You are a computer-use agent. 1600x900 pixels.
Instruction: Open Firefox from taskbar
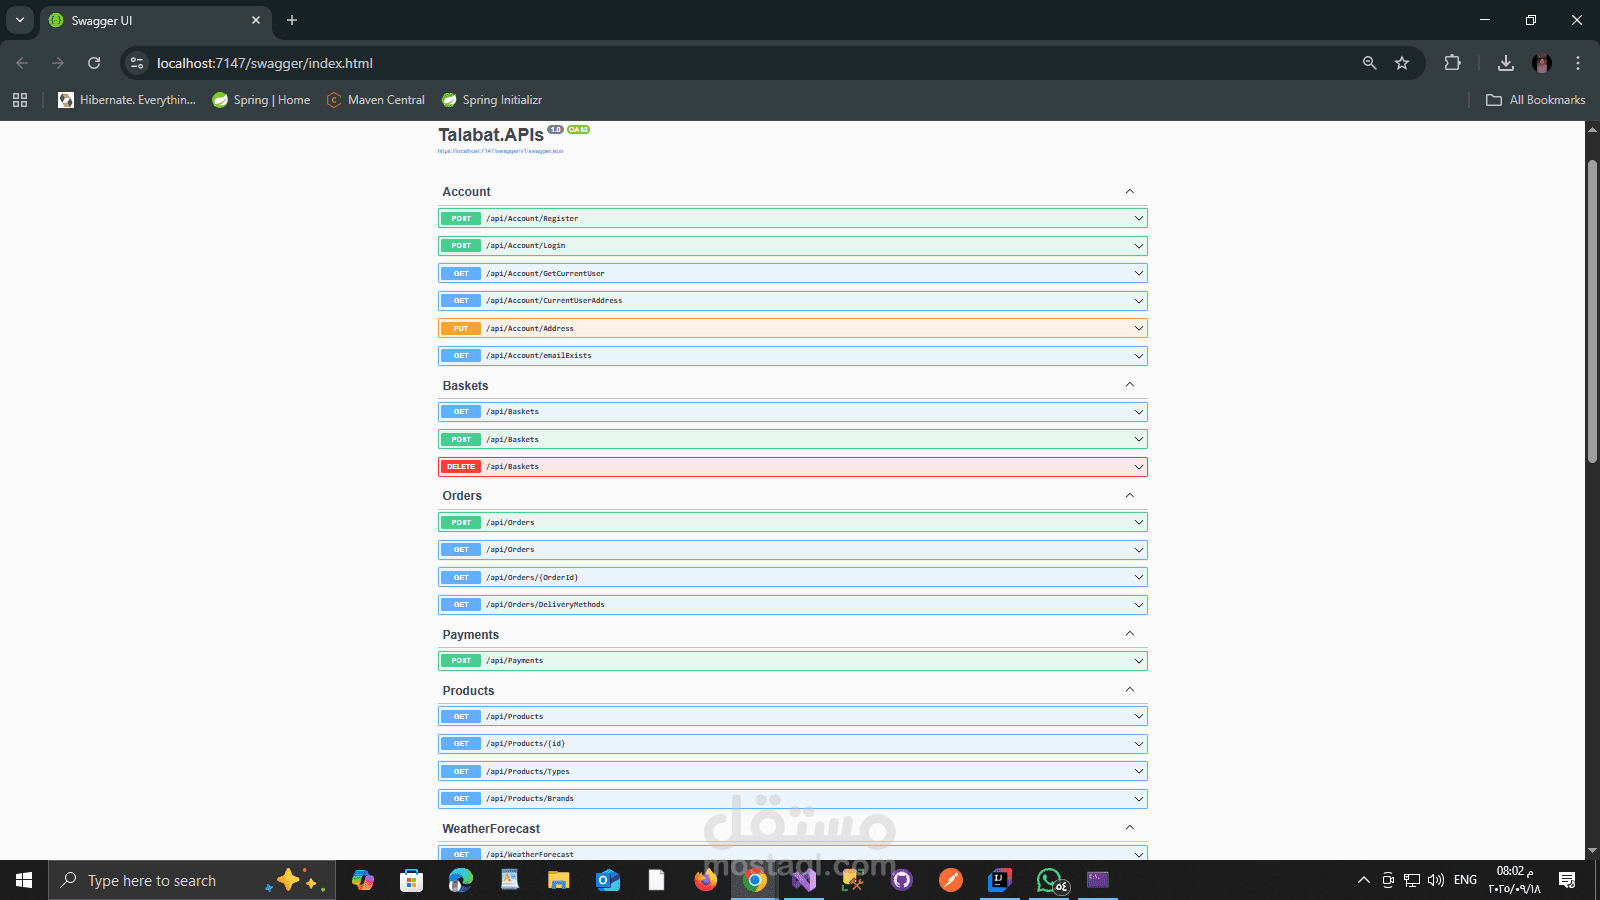click(x=705, y=880)
